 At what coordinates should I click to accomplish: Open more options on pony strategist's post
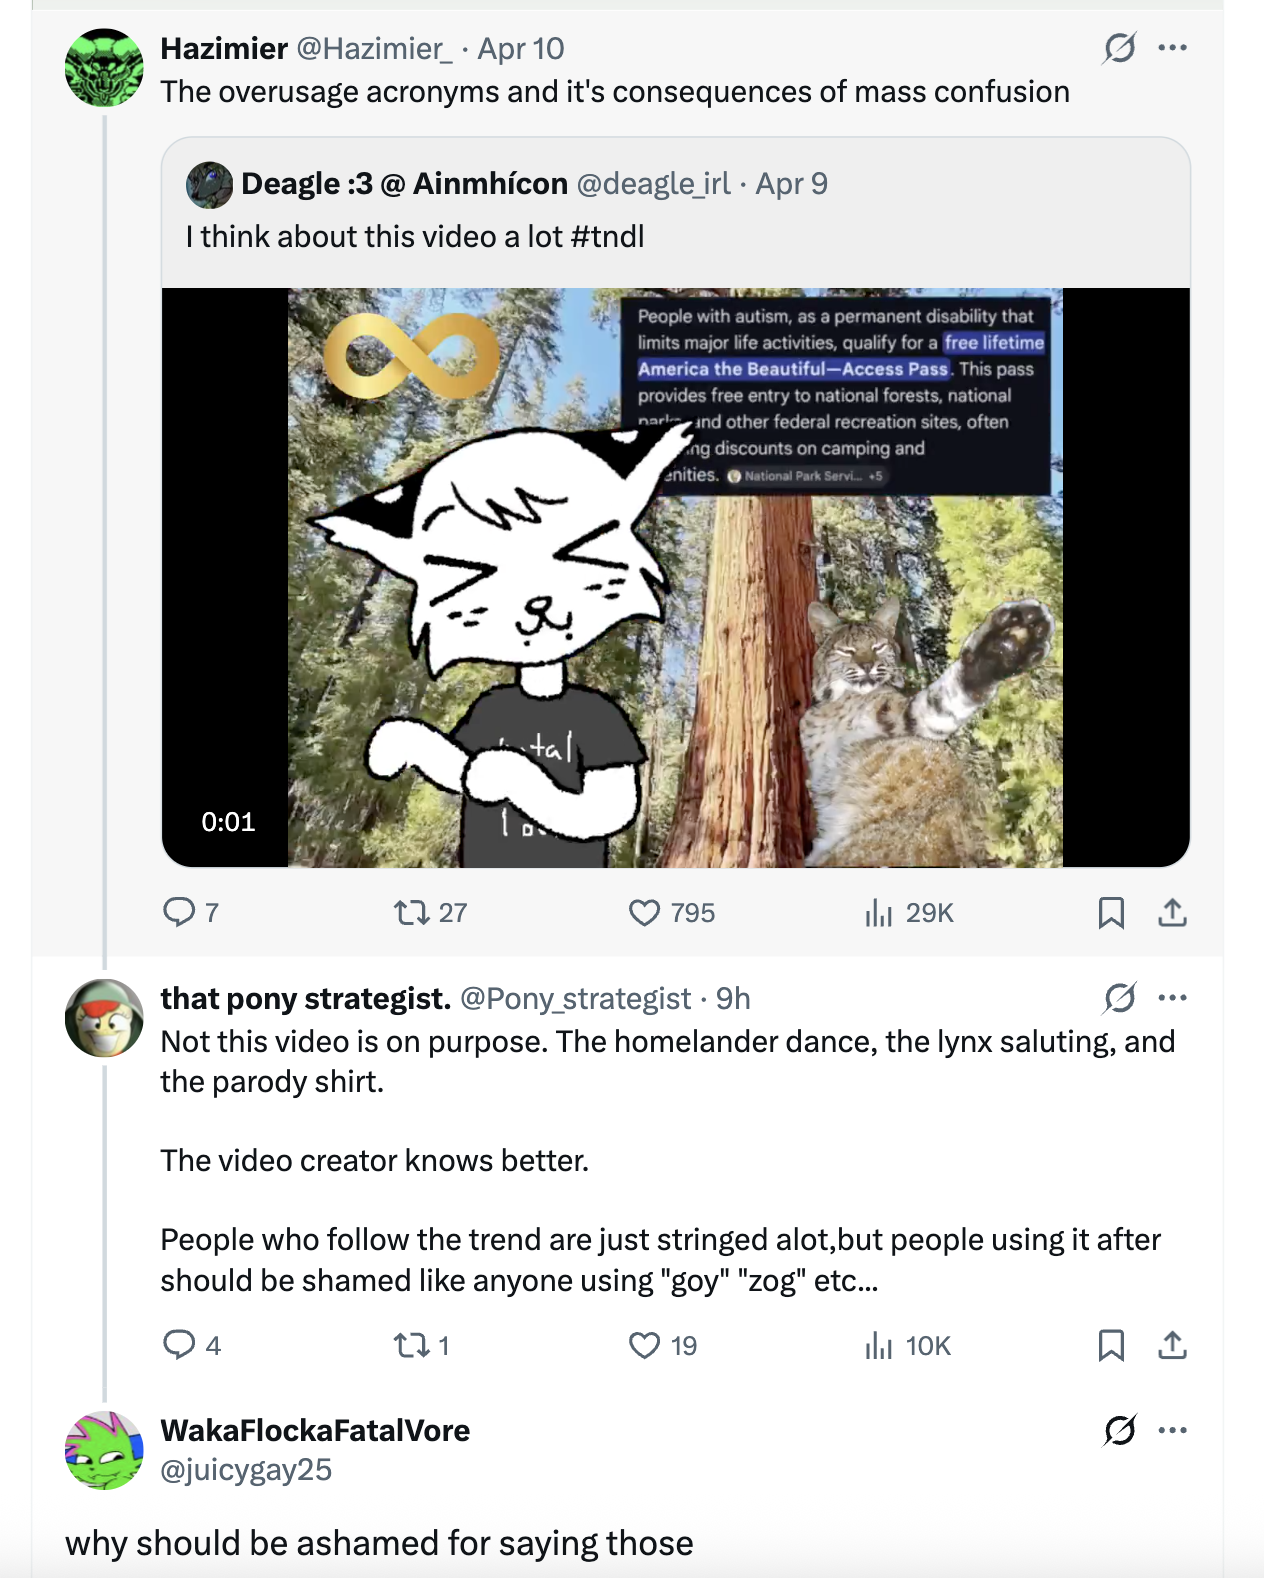[1172, 998]
